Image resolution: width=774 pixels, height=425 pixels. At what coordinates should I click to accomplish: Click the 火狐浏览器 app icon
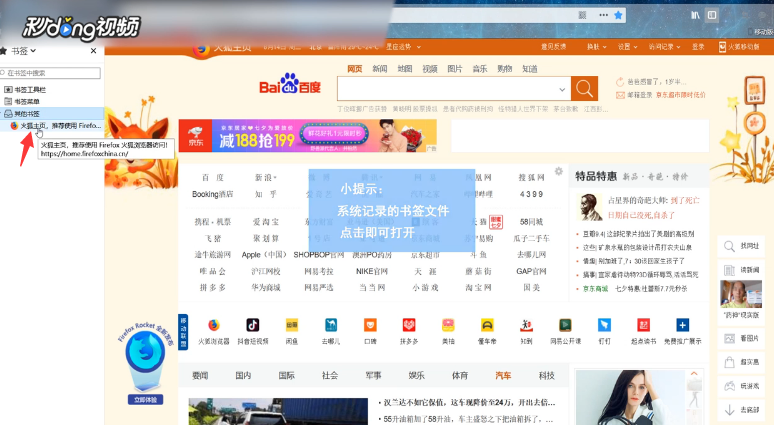214,325
